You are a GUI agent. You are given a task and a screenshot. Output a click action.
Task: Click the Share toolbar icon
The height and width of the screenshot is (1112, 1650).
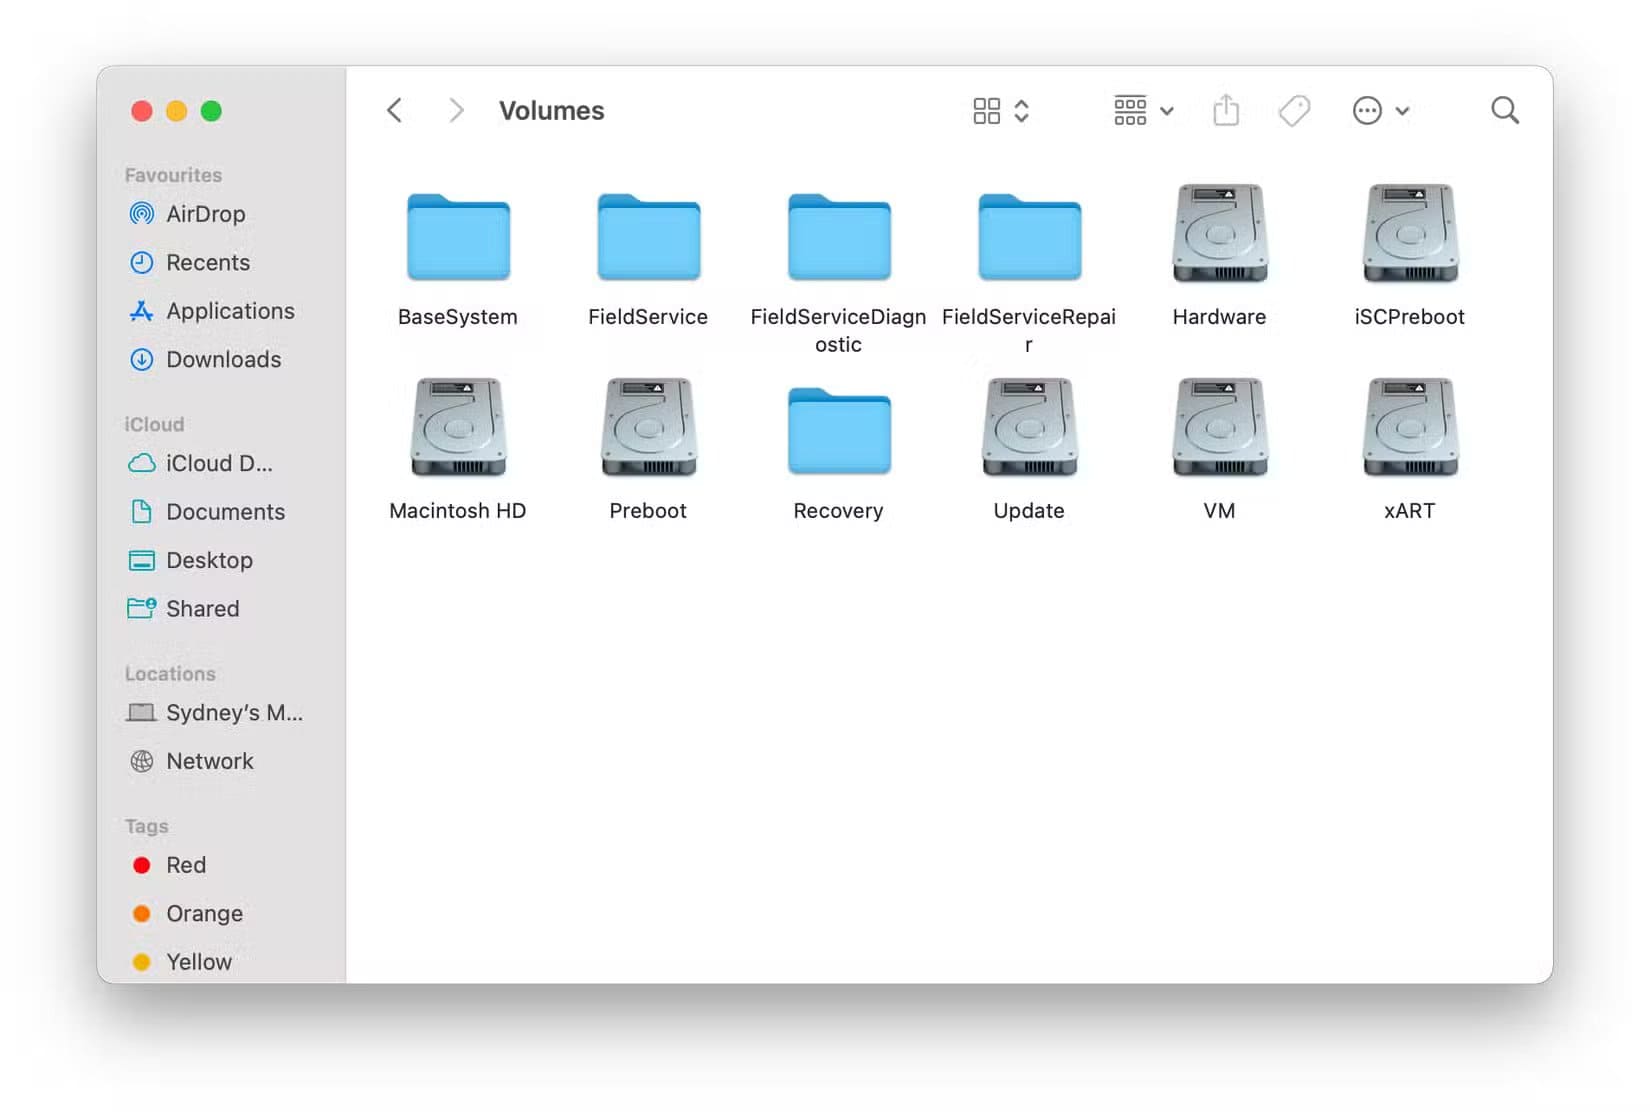1226,110
